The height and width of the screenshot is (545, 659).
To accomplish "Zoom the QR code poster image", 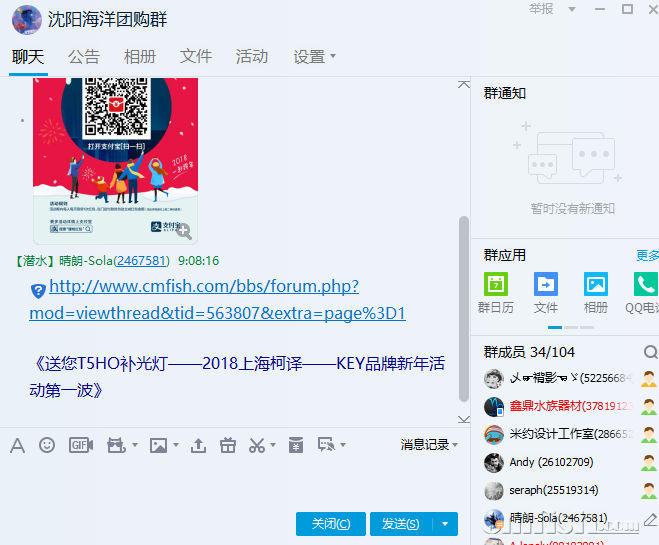I will (183, 231).
